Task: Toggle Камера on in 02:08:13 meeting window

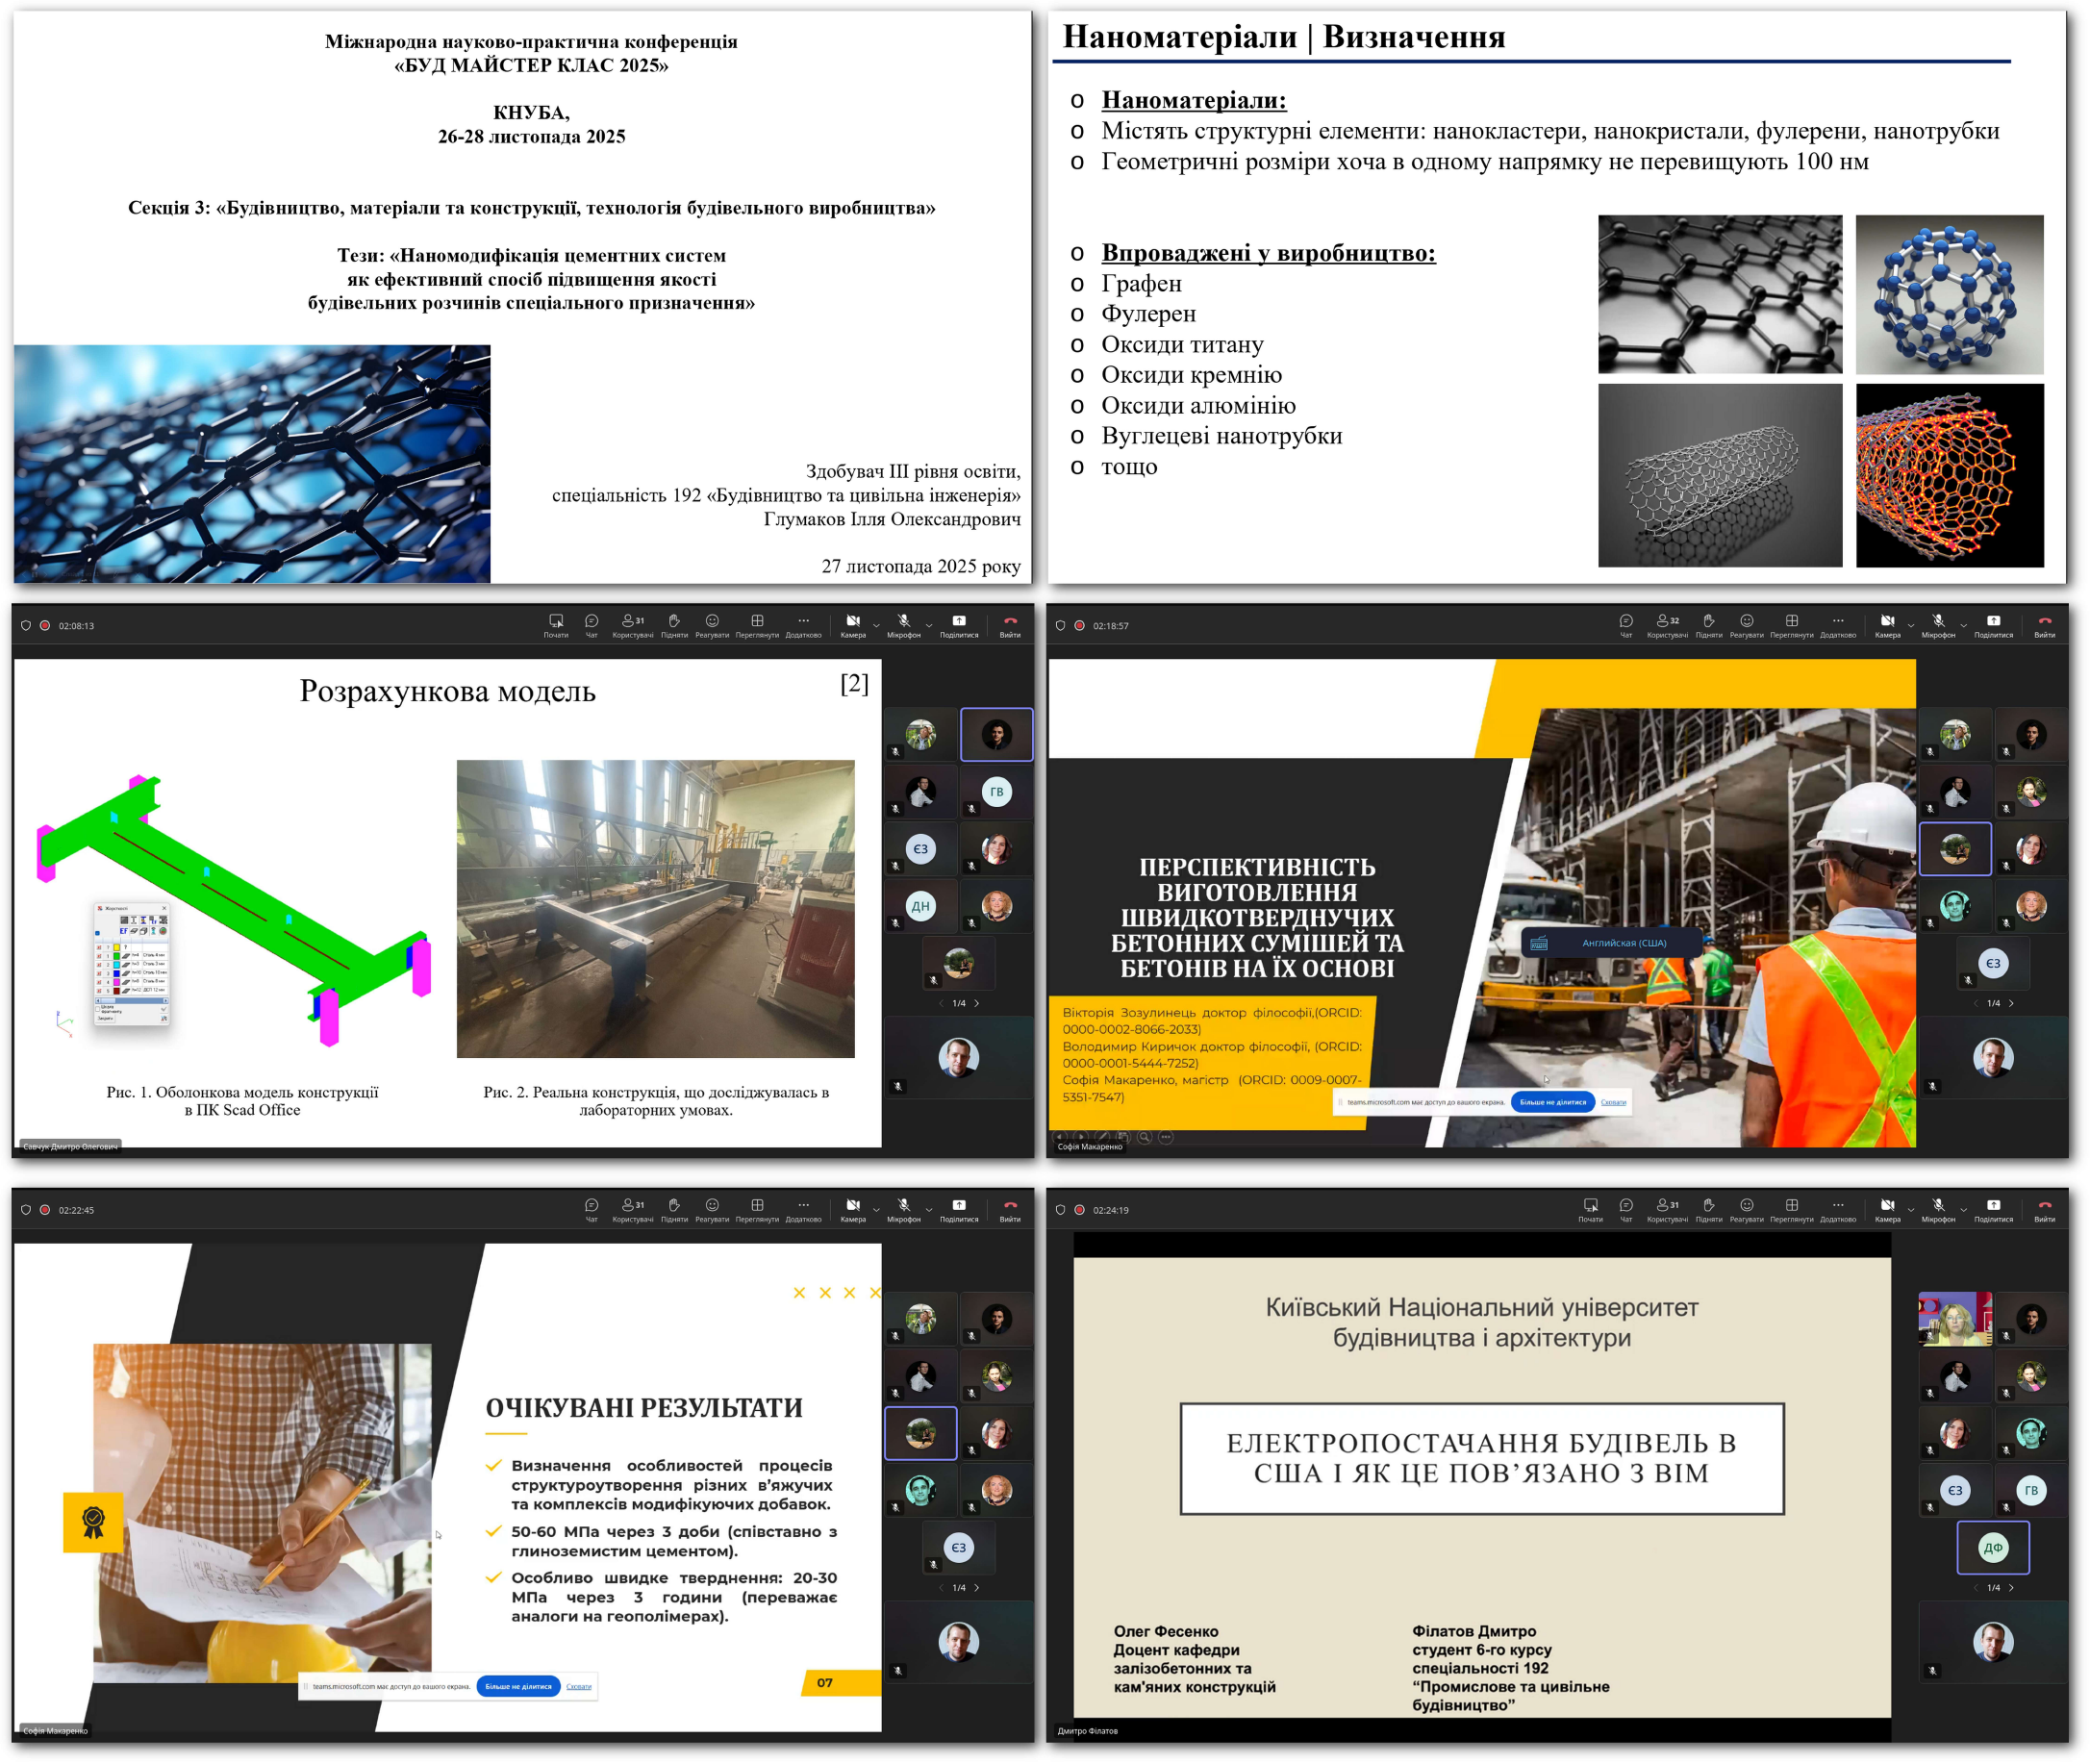Action: [x=853, y=623]
